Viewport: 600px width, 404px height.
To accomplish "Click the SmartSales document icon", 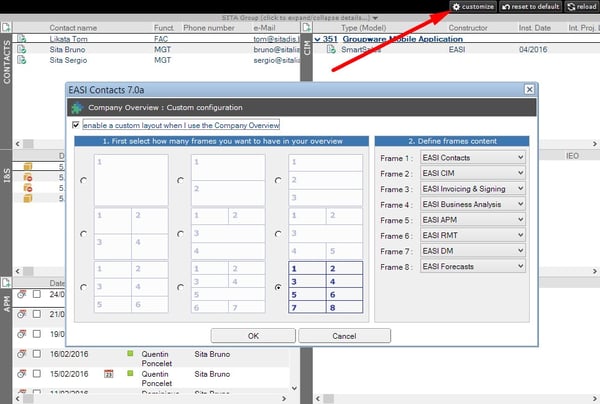I will 333,48.
